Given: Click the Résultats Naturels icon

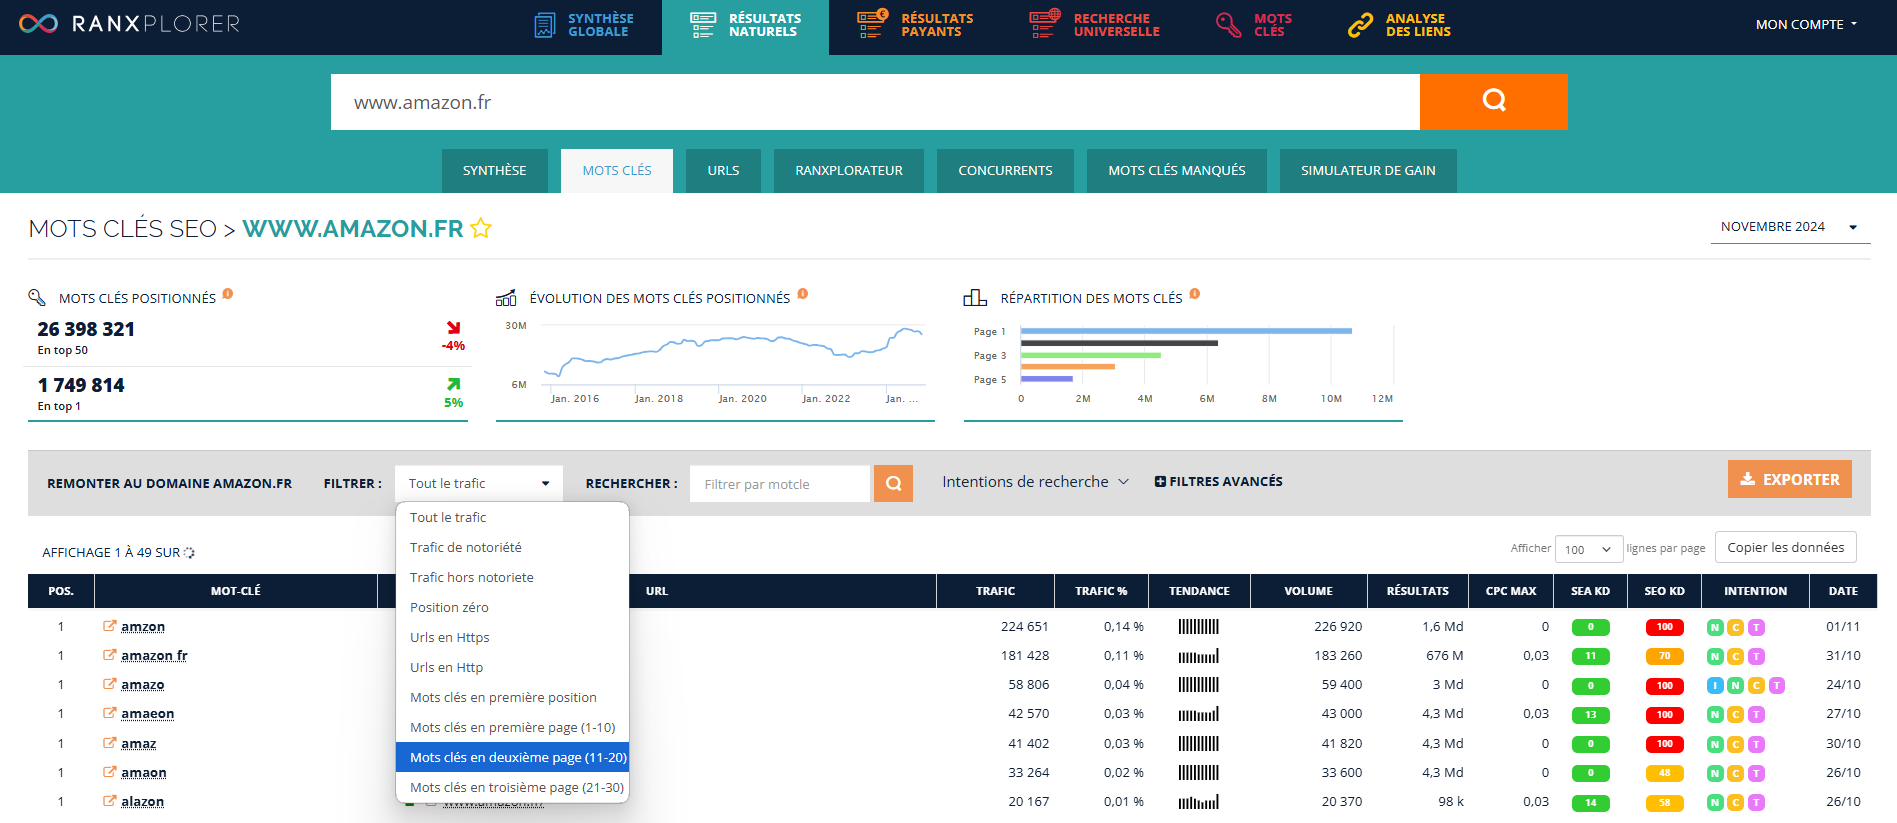Looking at the screenshot, I should pos(703,25).
